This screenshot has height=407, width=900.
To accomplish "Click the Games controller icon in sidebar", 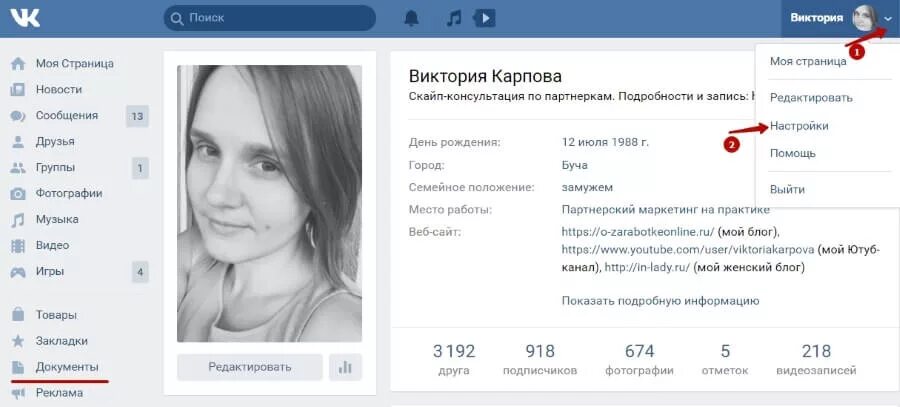I will tap(18, 272).
